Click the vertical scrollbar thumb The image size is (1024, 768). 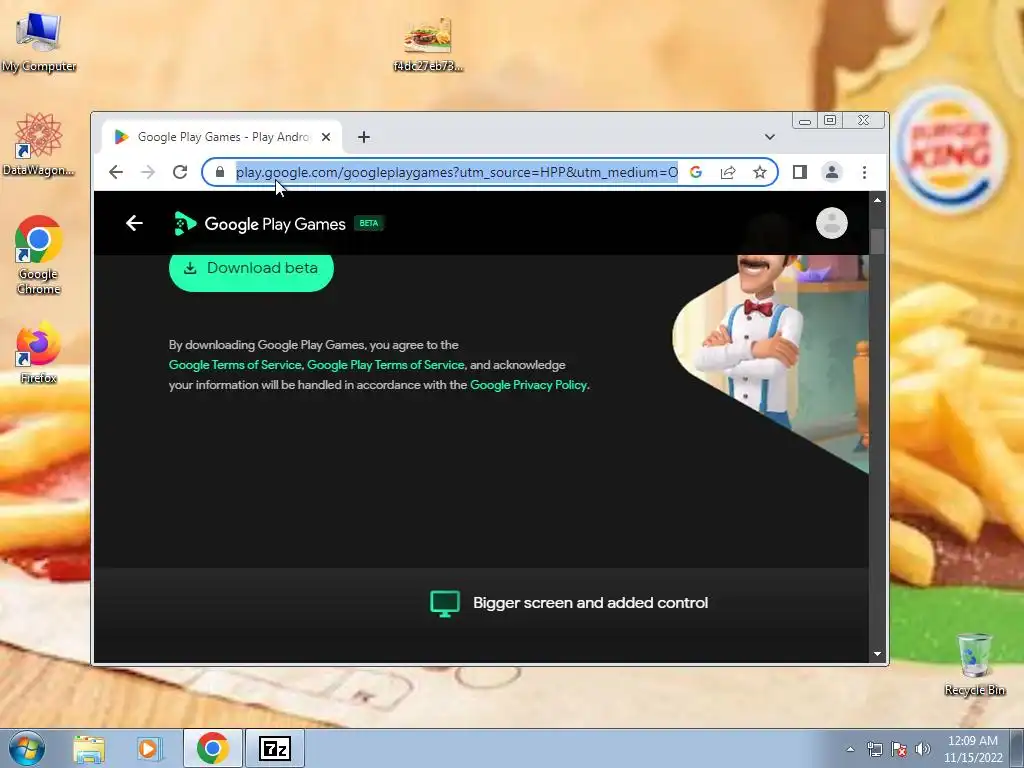click(877, 241)
